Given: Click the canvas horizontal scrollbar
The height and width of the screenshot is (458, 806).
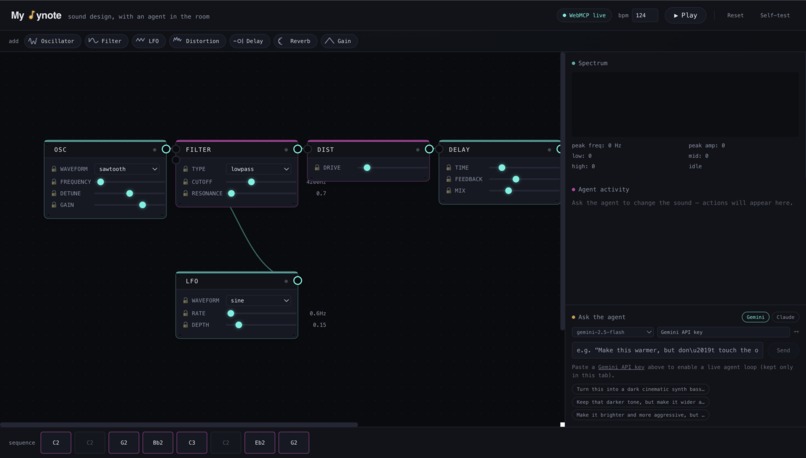Looking at the screenshot, I should 179,425.
